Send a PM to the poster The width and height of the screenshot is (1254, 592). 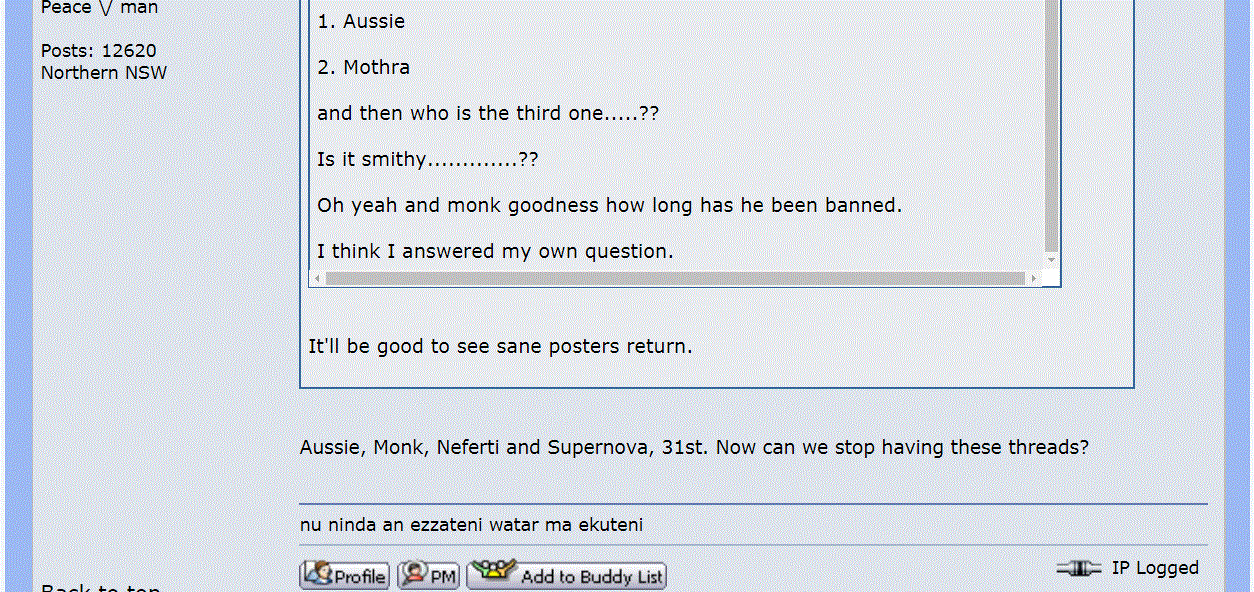click(428, 576)
